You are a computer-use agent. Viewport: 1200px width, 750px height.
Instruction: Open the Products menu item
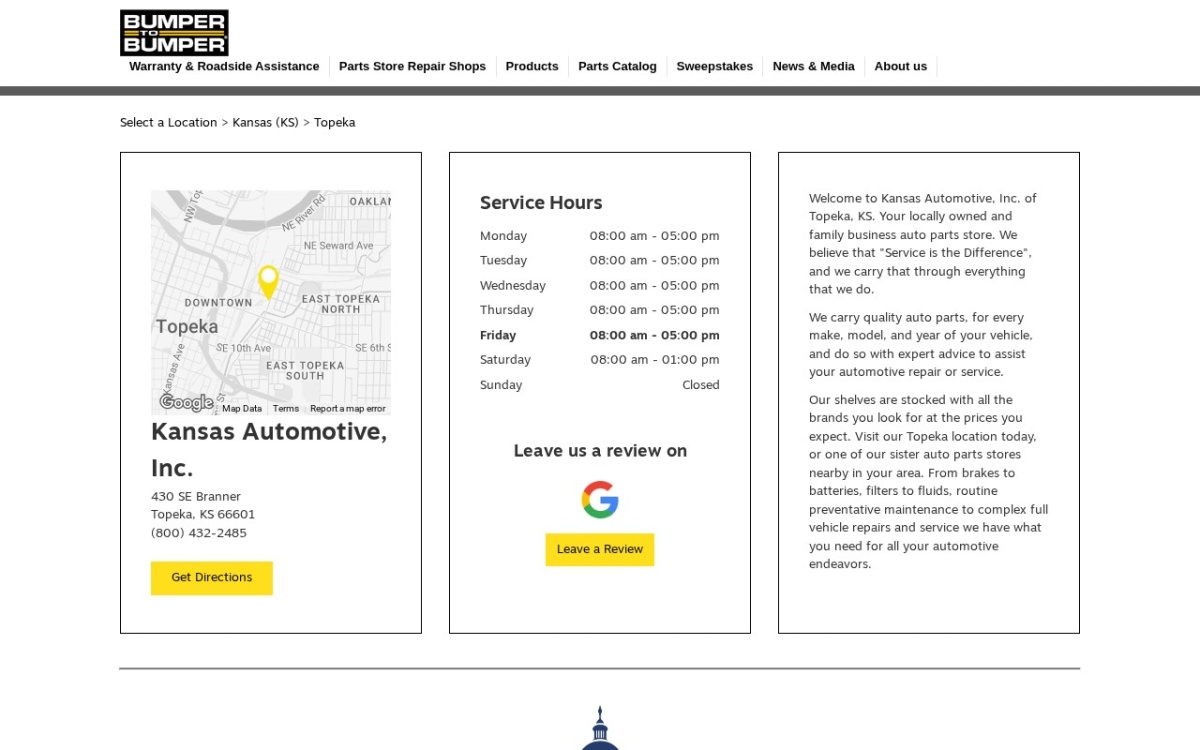532,66
